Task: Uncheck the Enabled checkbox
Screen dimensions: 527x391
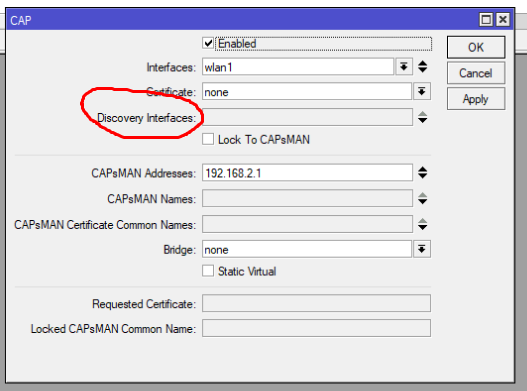Action: tap(208, 43)
